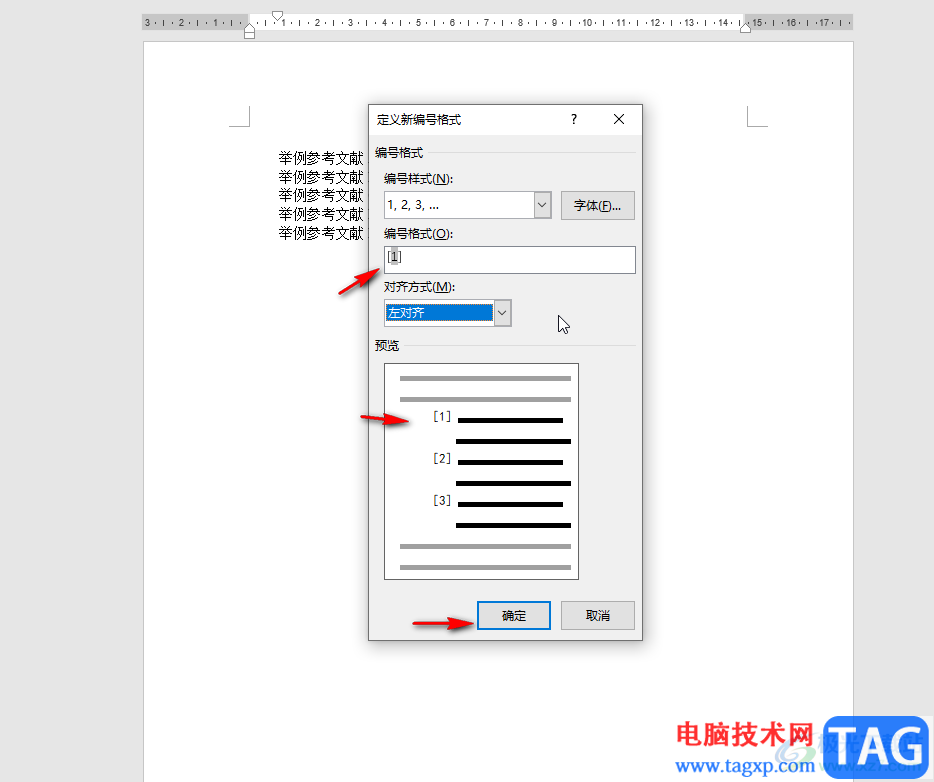Click the first-line indent marker on ruler
This screenshot has width=934, height=782.
pos(278,15)
